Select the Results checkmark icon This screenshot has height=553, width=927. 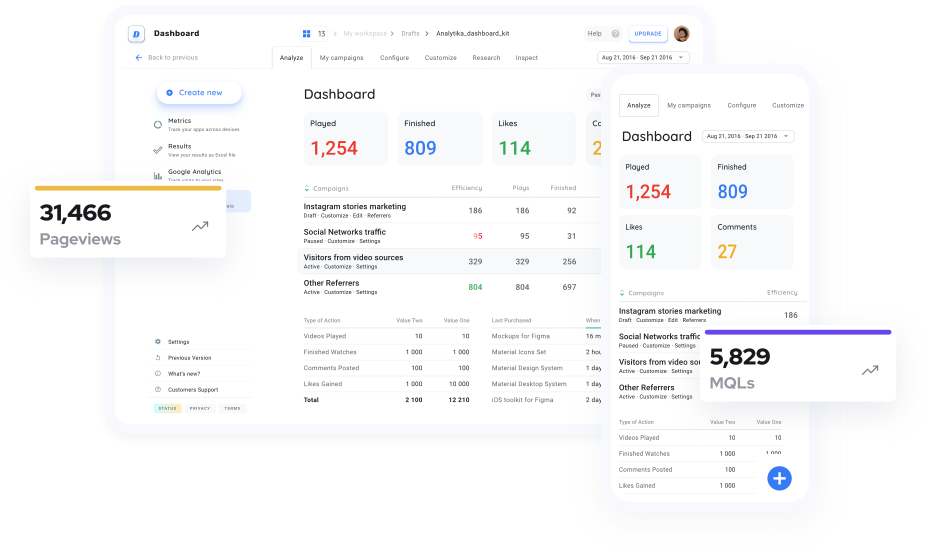[x=158, y=150]
